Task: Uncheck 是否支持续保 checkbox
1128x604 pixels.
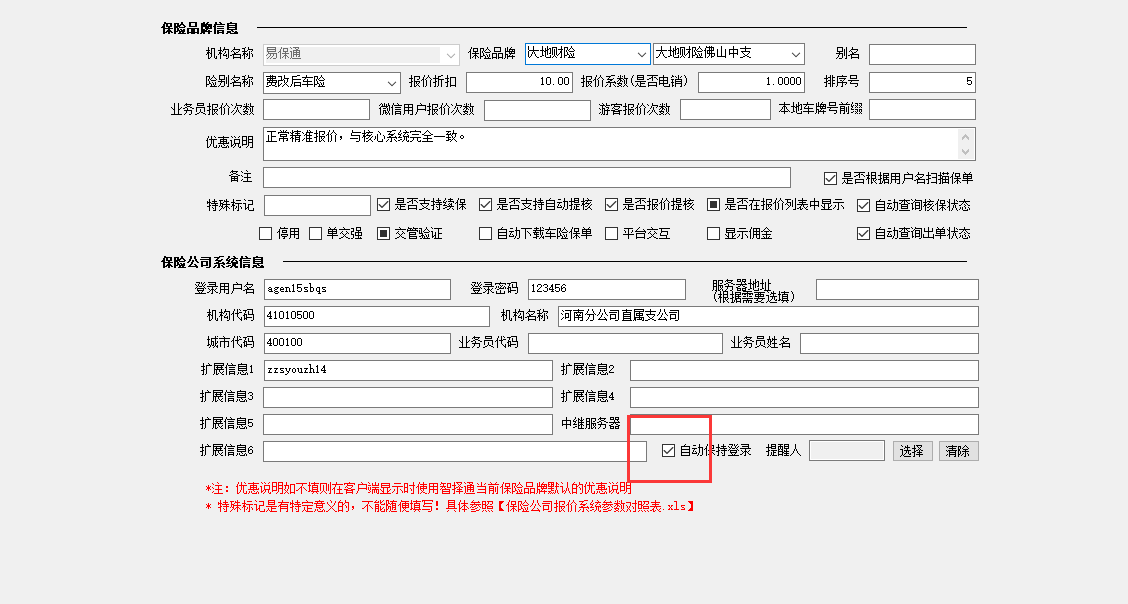Action: click(383, 205)
